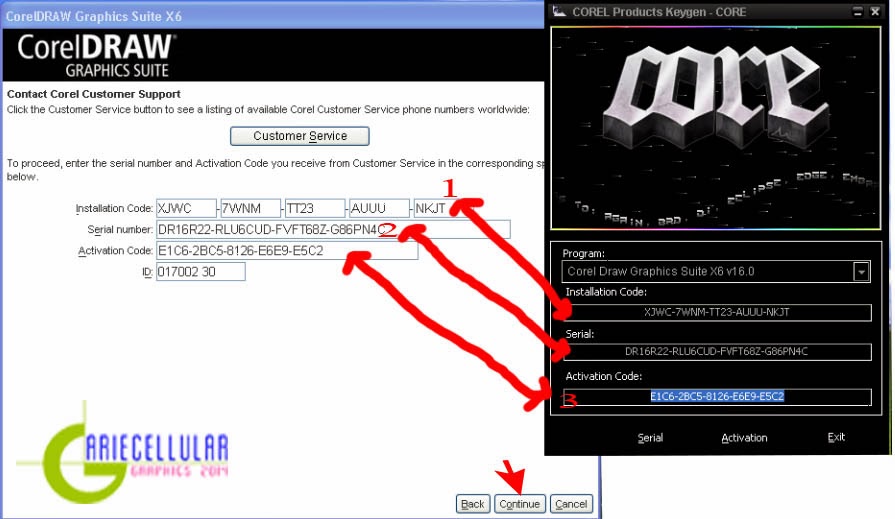Click Continue in the CorelDRAW activation dialog

pos(519,504)
